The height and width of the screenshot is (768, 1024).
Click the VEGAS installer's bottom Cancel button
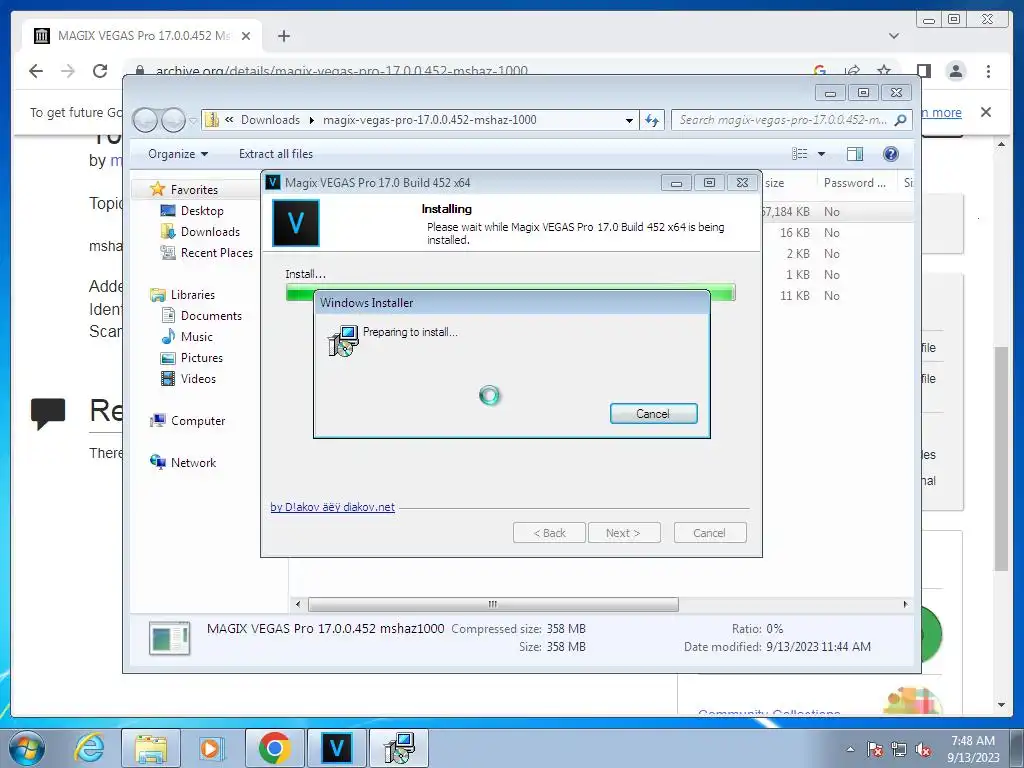click(x=709, y=533)
